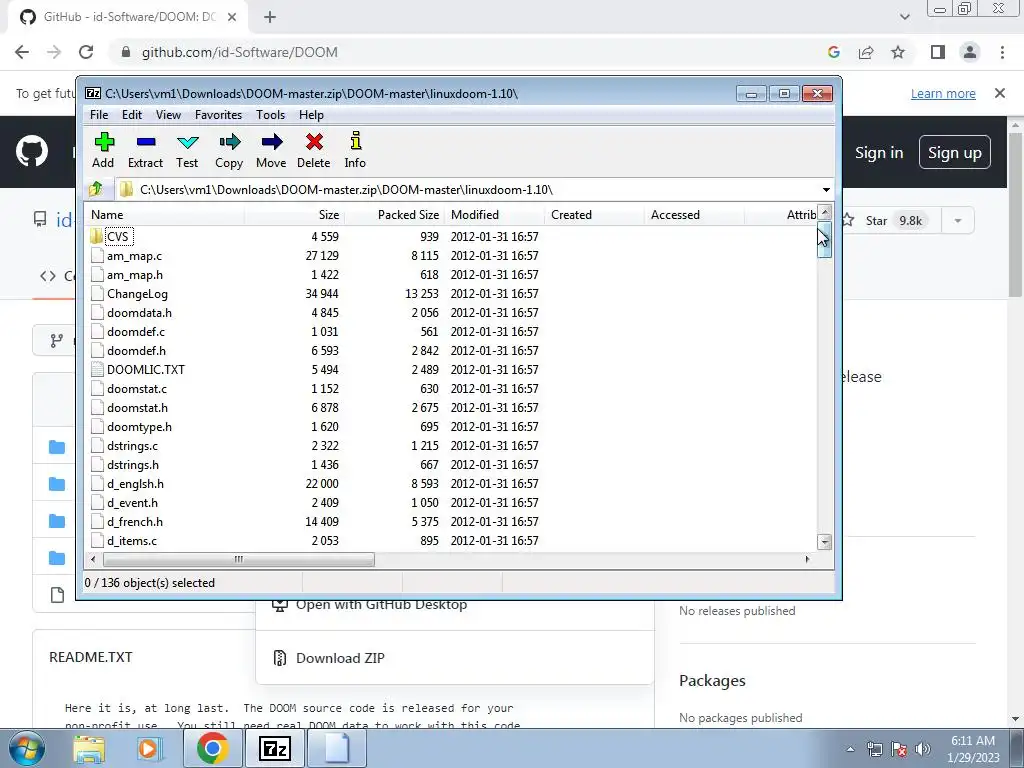The width and height of the screenshot is (1024, 768).
Task: Click the GitHub Octocat logo
Action: pyautogui.click(x=31, y=152)
